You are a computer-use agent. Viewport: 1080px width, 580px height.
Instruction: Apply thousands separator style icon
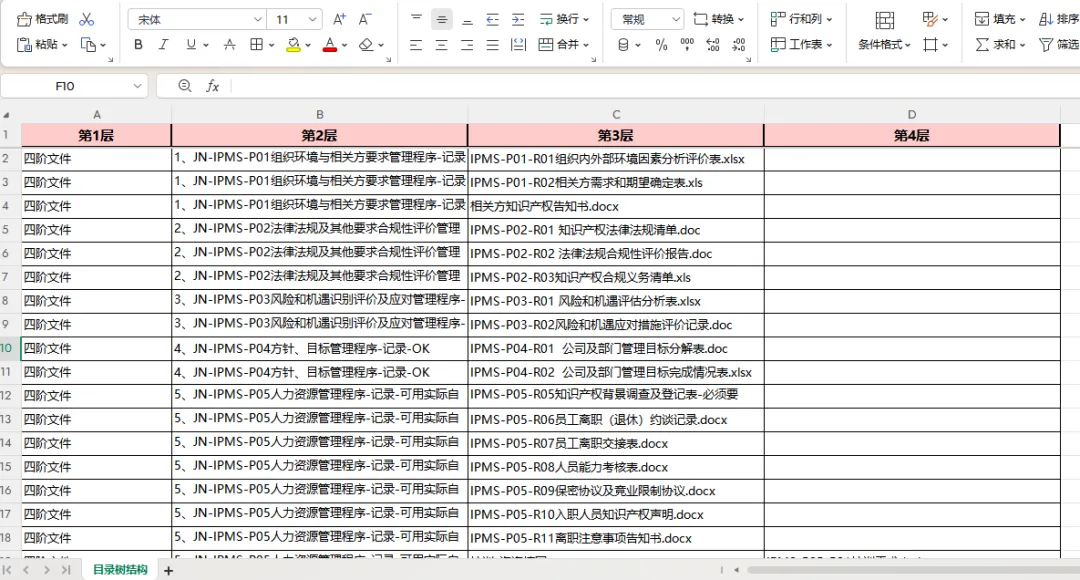[x=687, y=45]
